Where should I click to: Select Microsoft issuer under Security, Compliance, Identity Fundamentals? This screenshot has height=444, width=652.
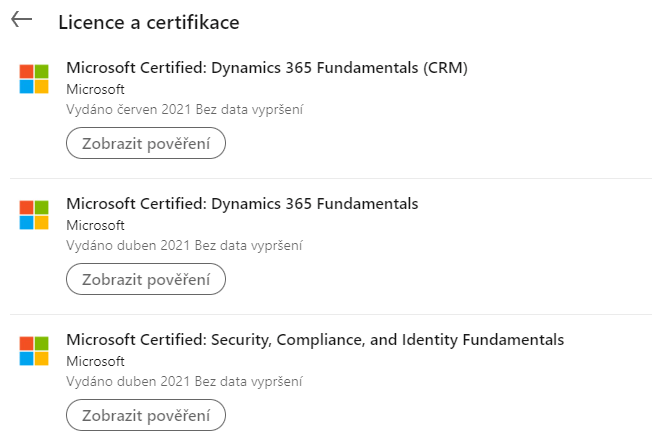click(x=95, y=361)
